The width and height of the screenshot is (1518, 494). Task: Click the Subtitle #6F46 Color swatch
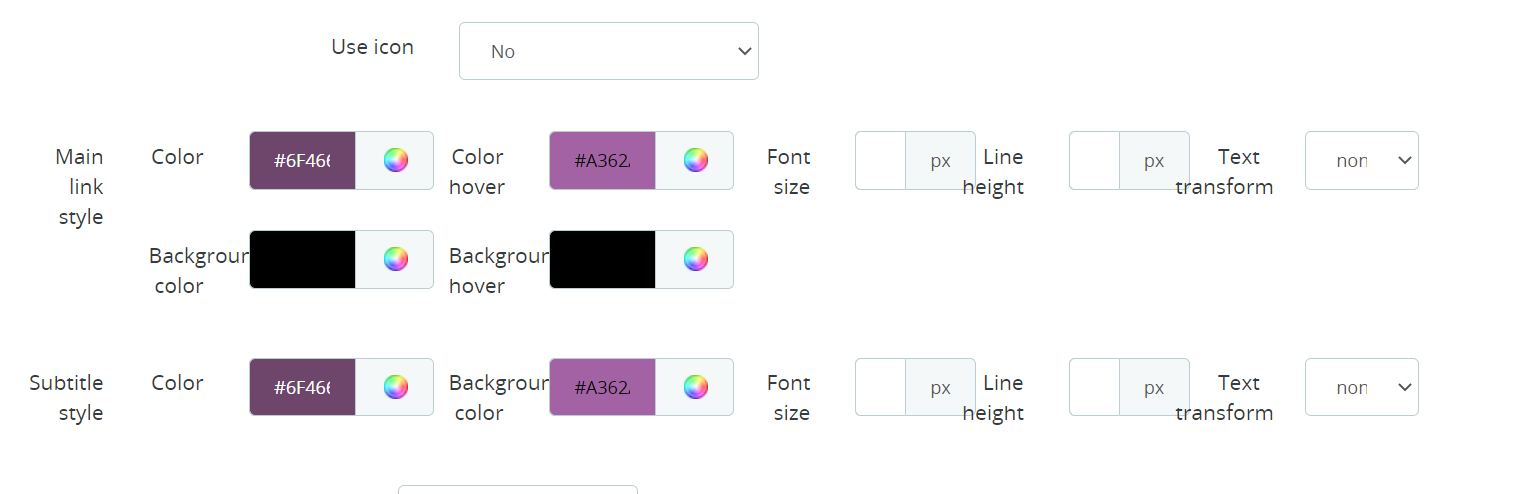click(x=303, y=387)
